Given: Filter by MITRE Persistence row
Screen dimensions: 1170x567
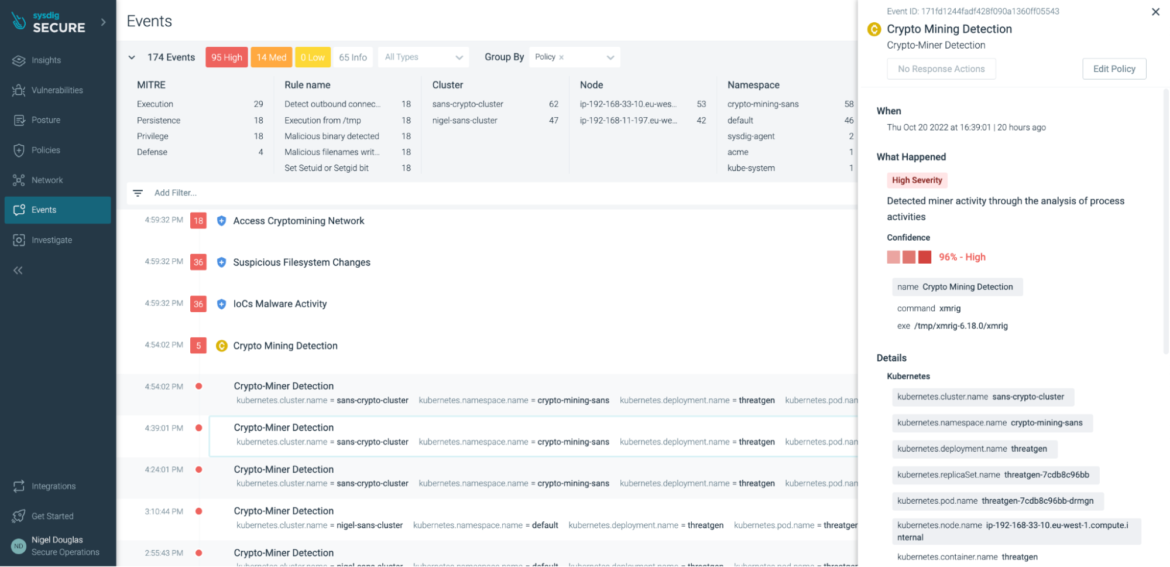Looking at the screenshot, I should [200, 120].
